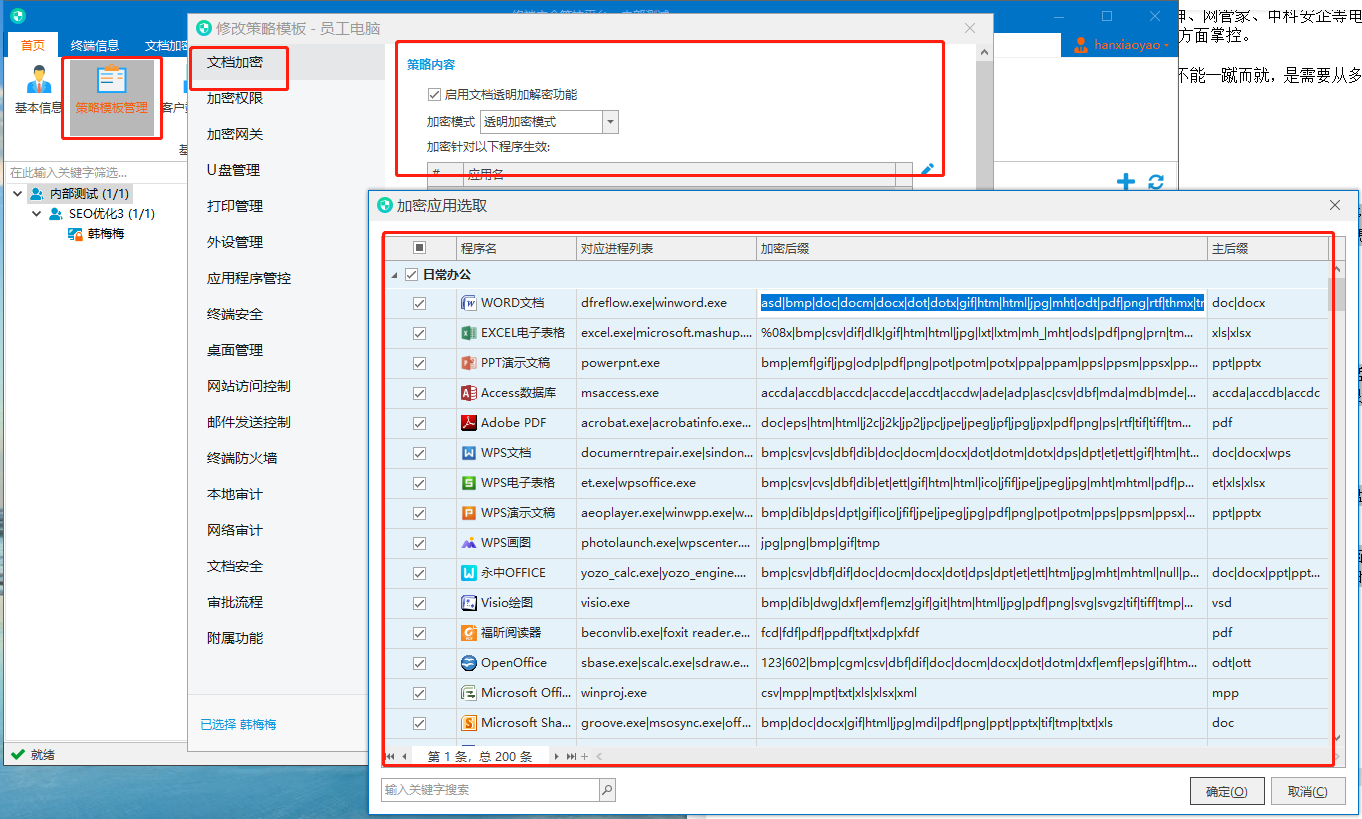Click the 已选择 韩梅梅 link

tap(238, 724)
